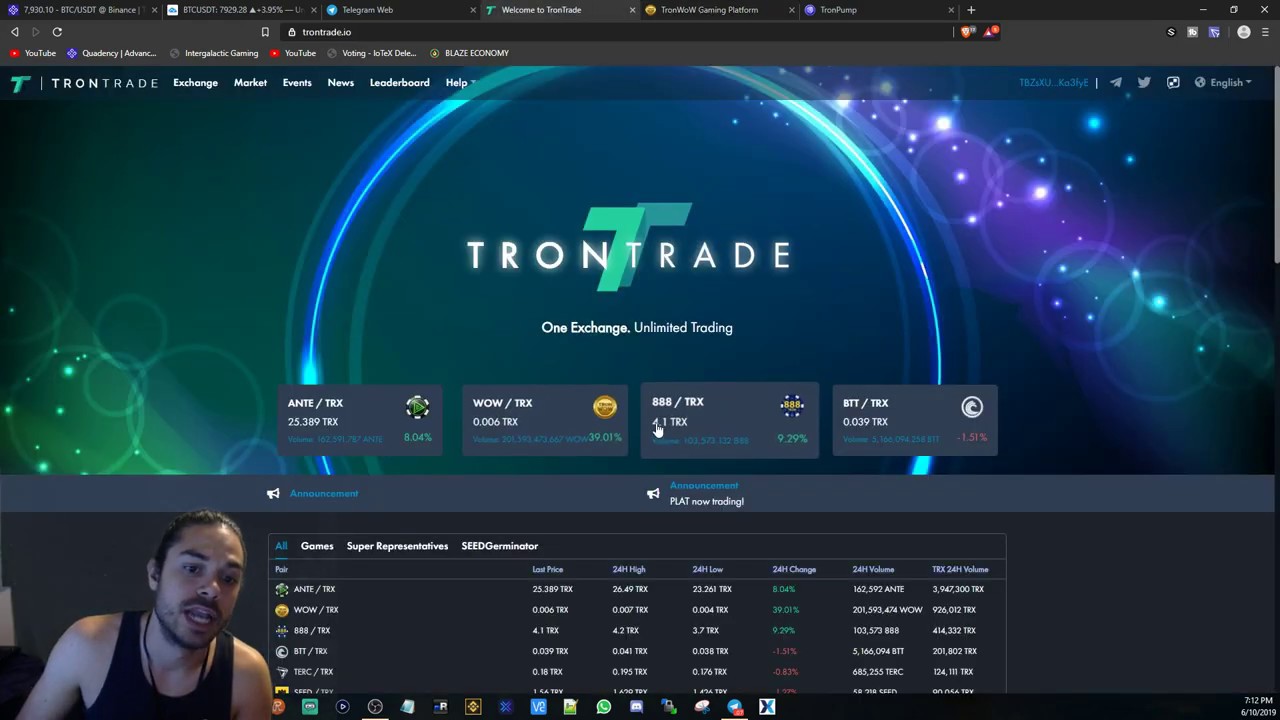This screenshot has width=1280, height=720.
Task: Click the TronLink browser extension icon
Action: tap(1214, 32)
